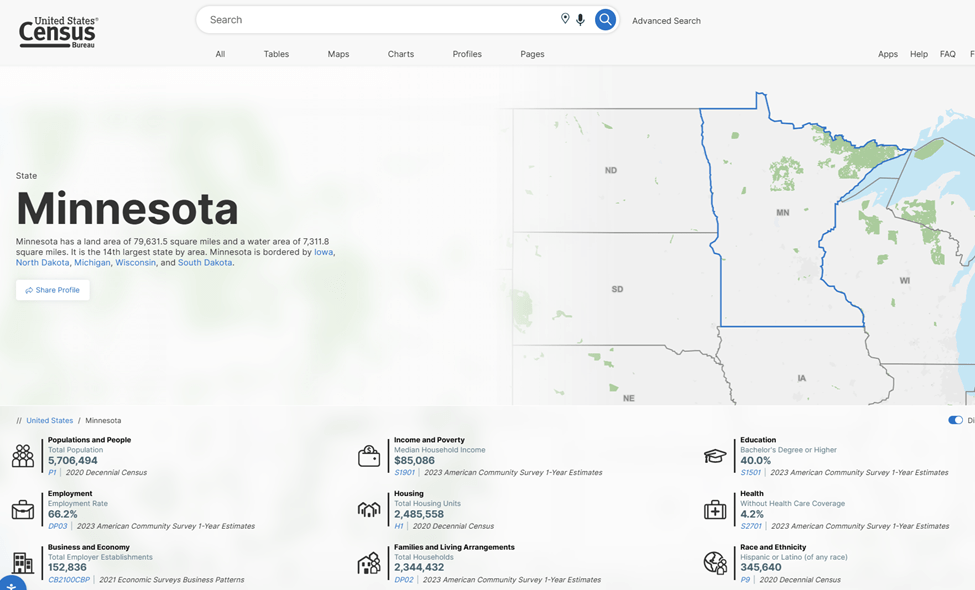This screenshot has width=975, height=590.
Task: Click the Employment briefcase icon
Action: [x=23, y=510]
